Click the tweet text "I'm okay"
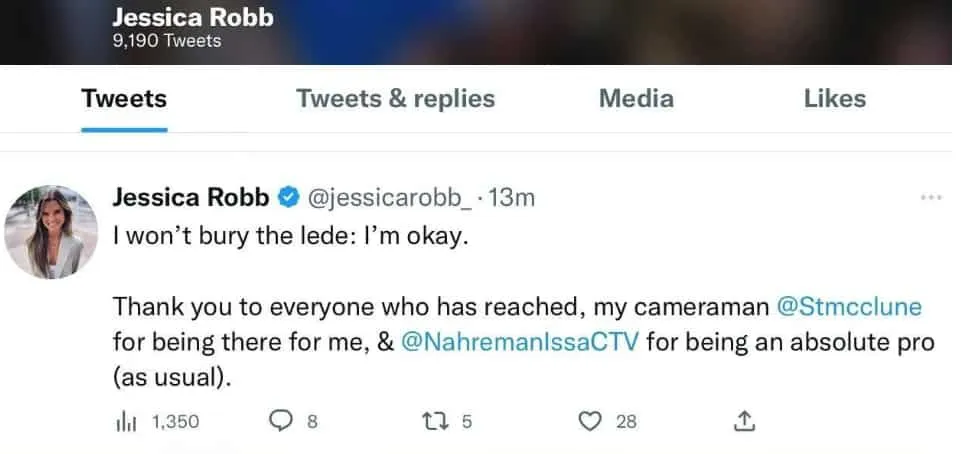Screen dimensions: 961x454 click(x=426, y=241)
